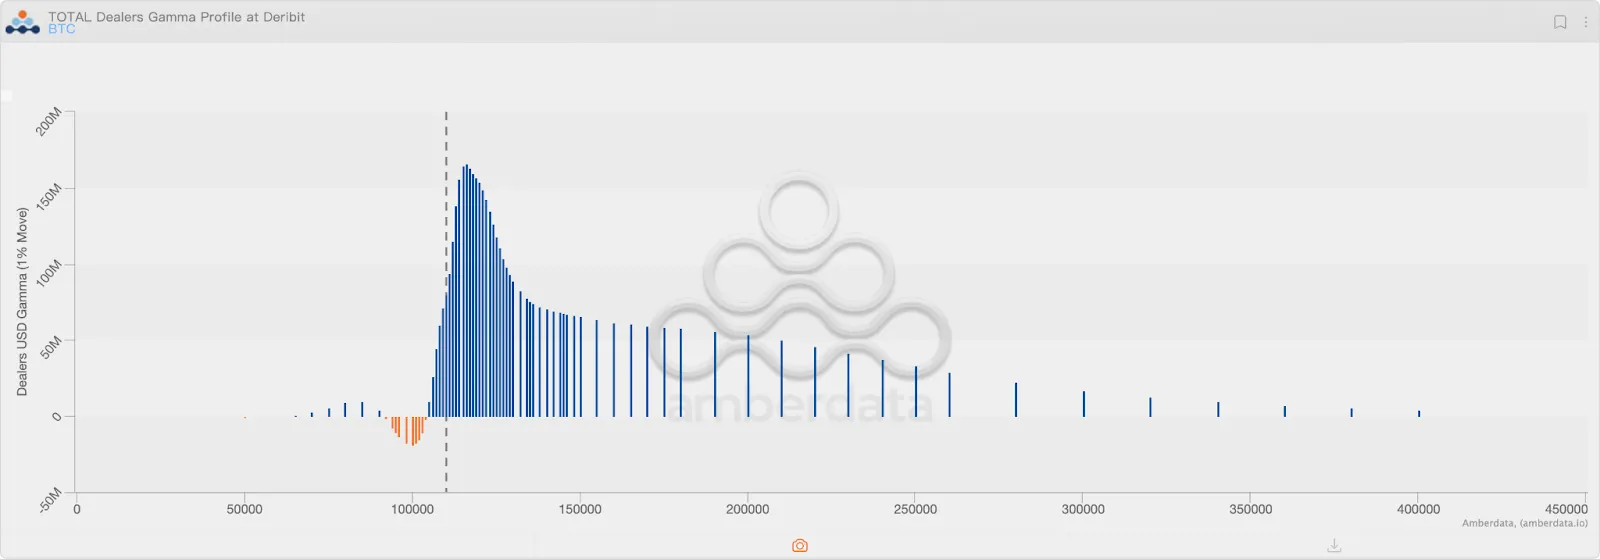Select the BTC currency label
This screenshot has height=559, width=1600.
pos(62,29)
